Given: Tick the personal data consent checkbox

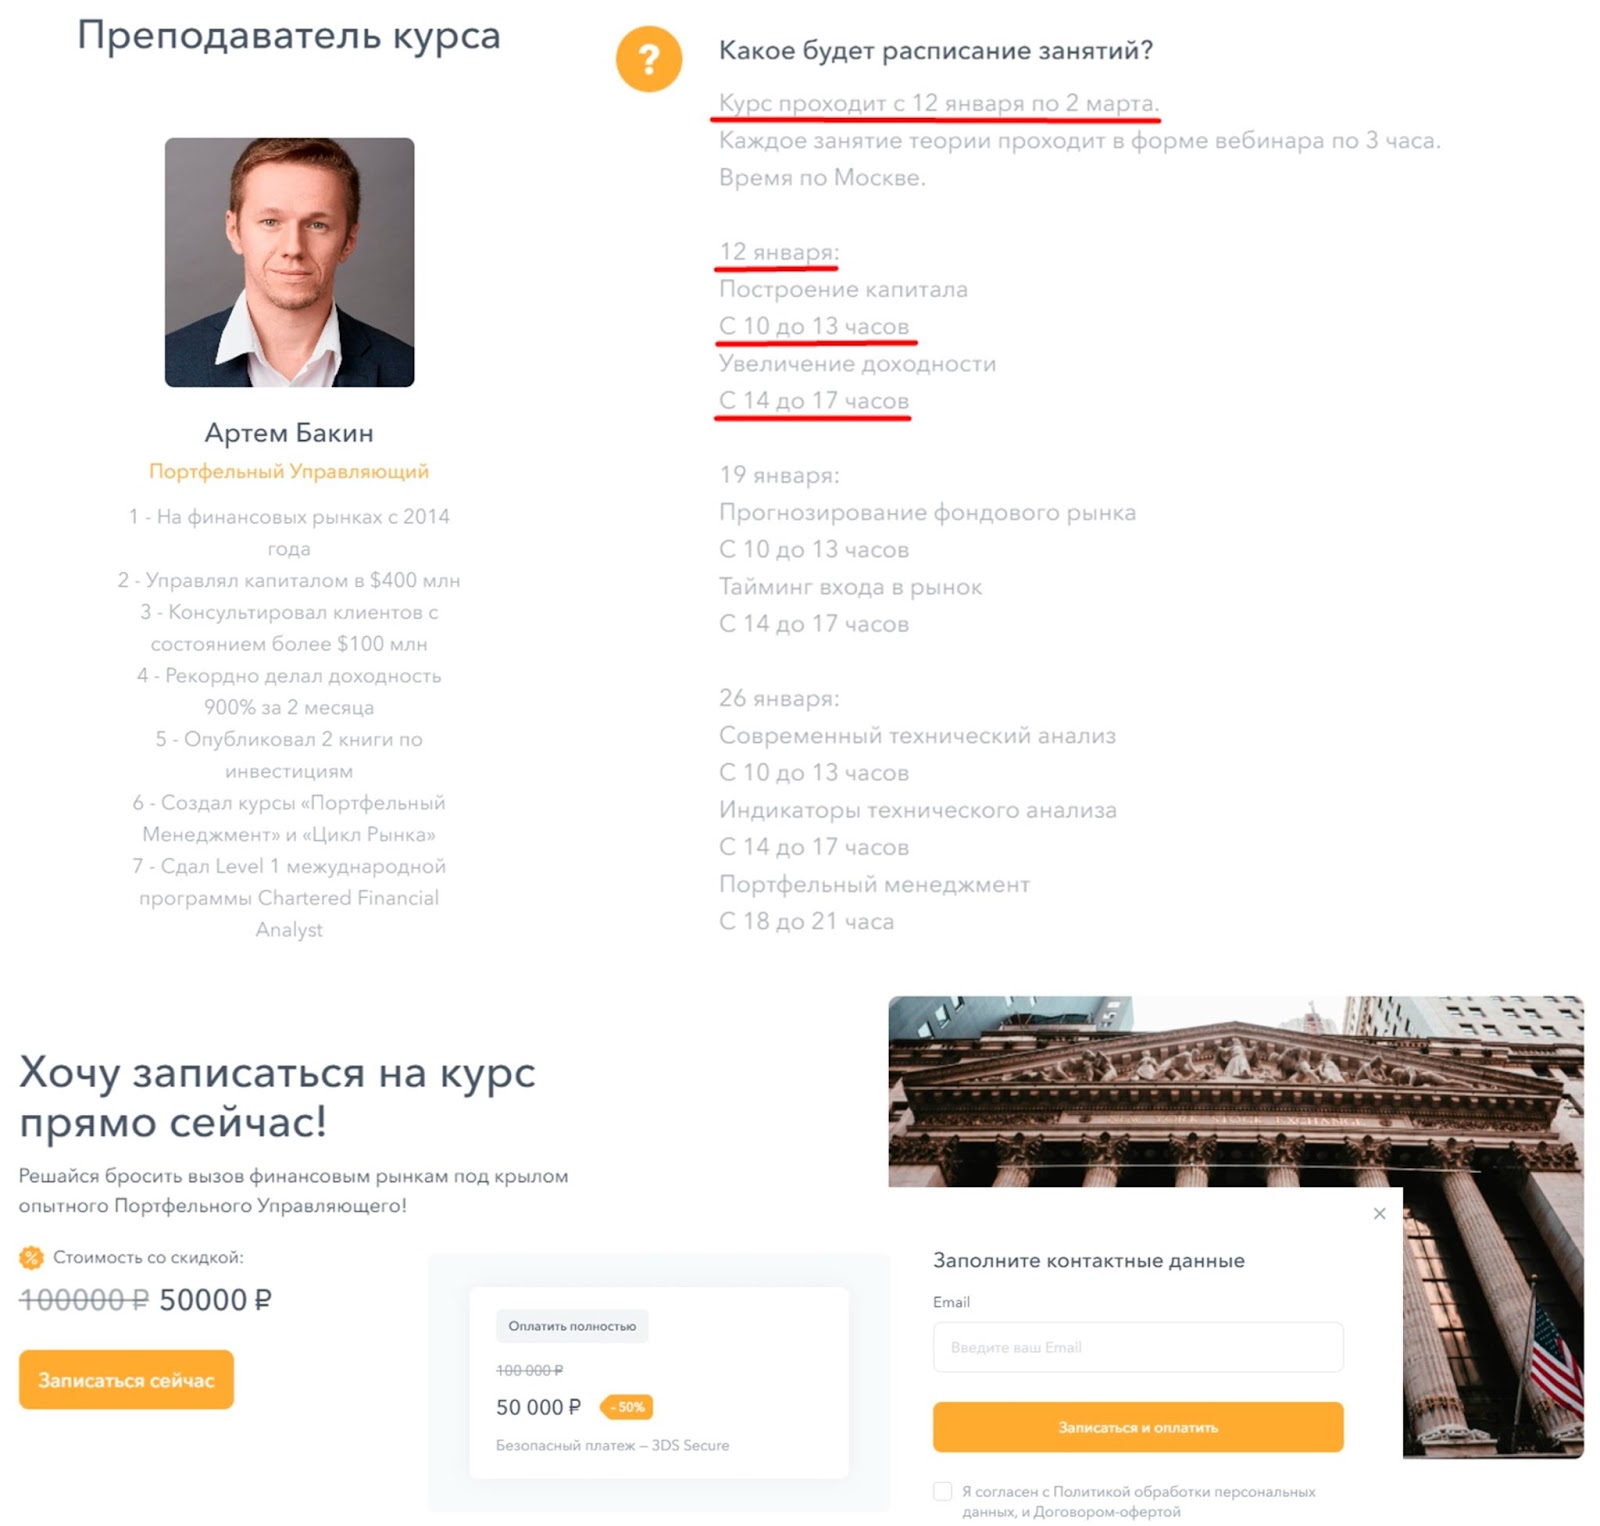Looking at the screenshot, I should click(x=942, y=1491).
